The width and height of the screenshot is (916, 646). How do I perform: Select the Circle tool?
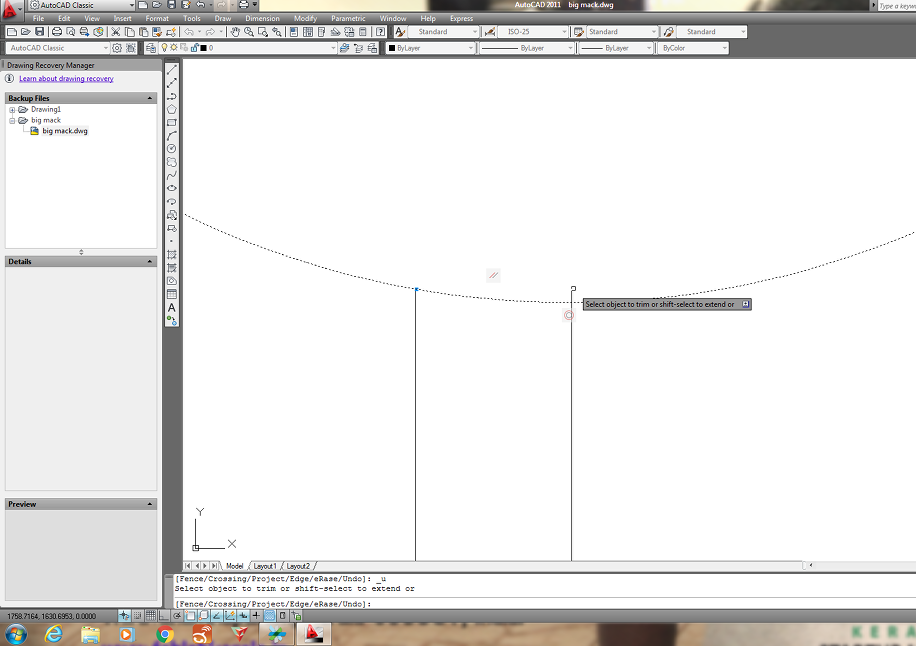click(172, 148)
